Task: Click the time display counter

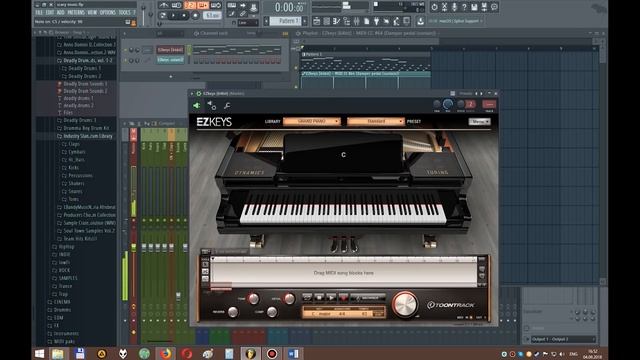Action: click(289, 7)
